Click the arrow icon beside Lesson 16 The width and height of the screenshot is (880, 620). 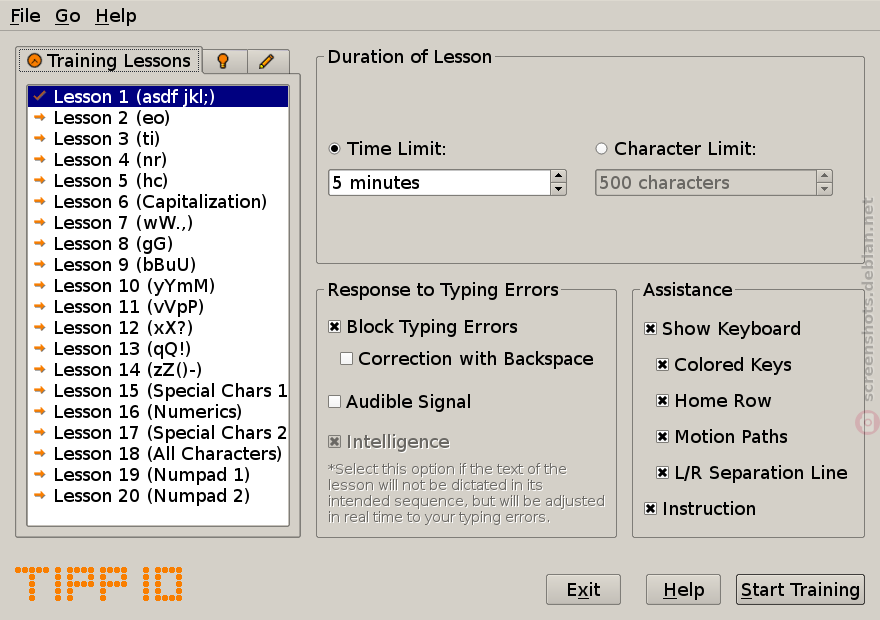tap(39, 411)
